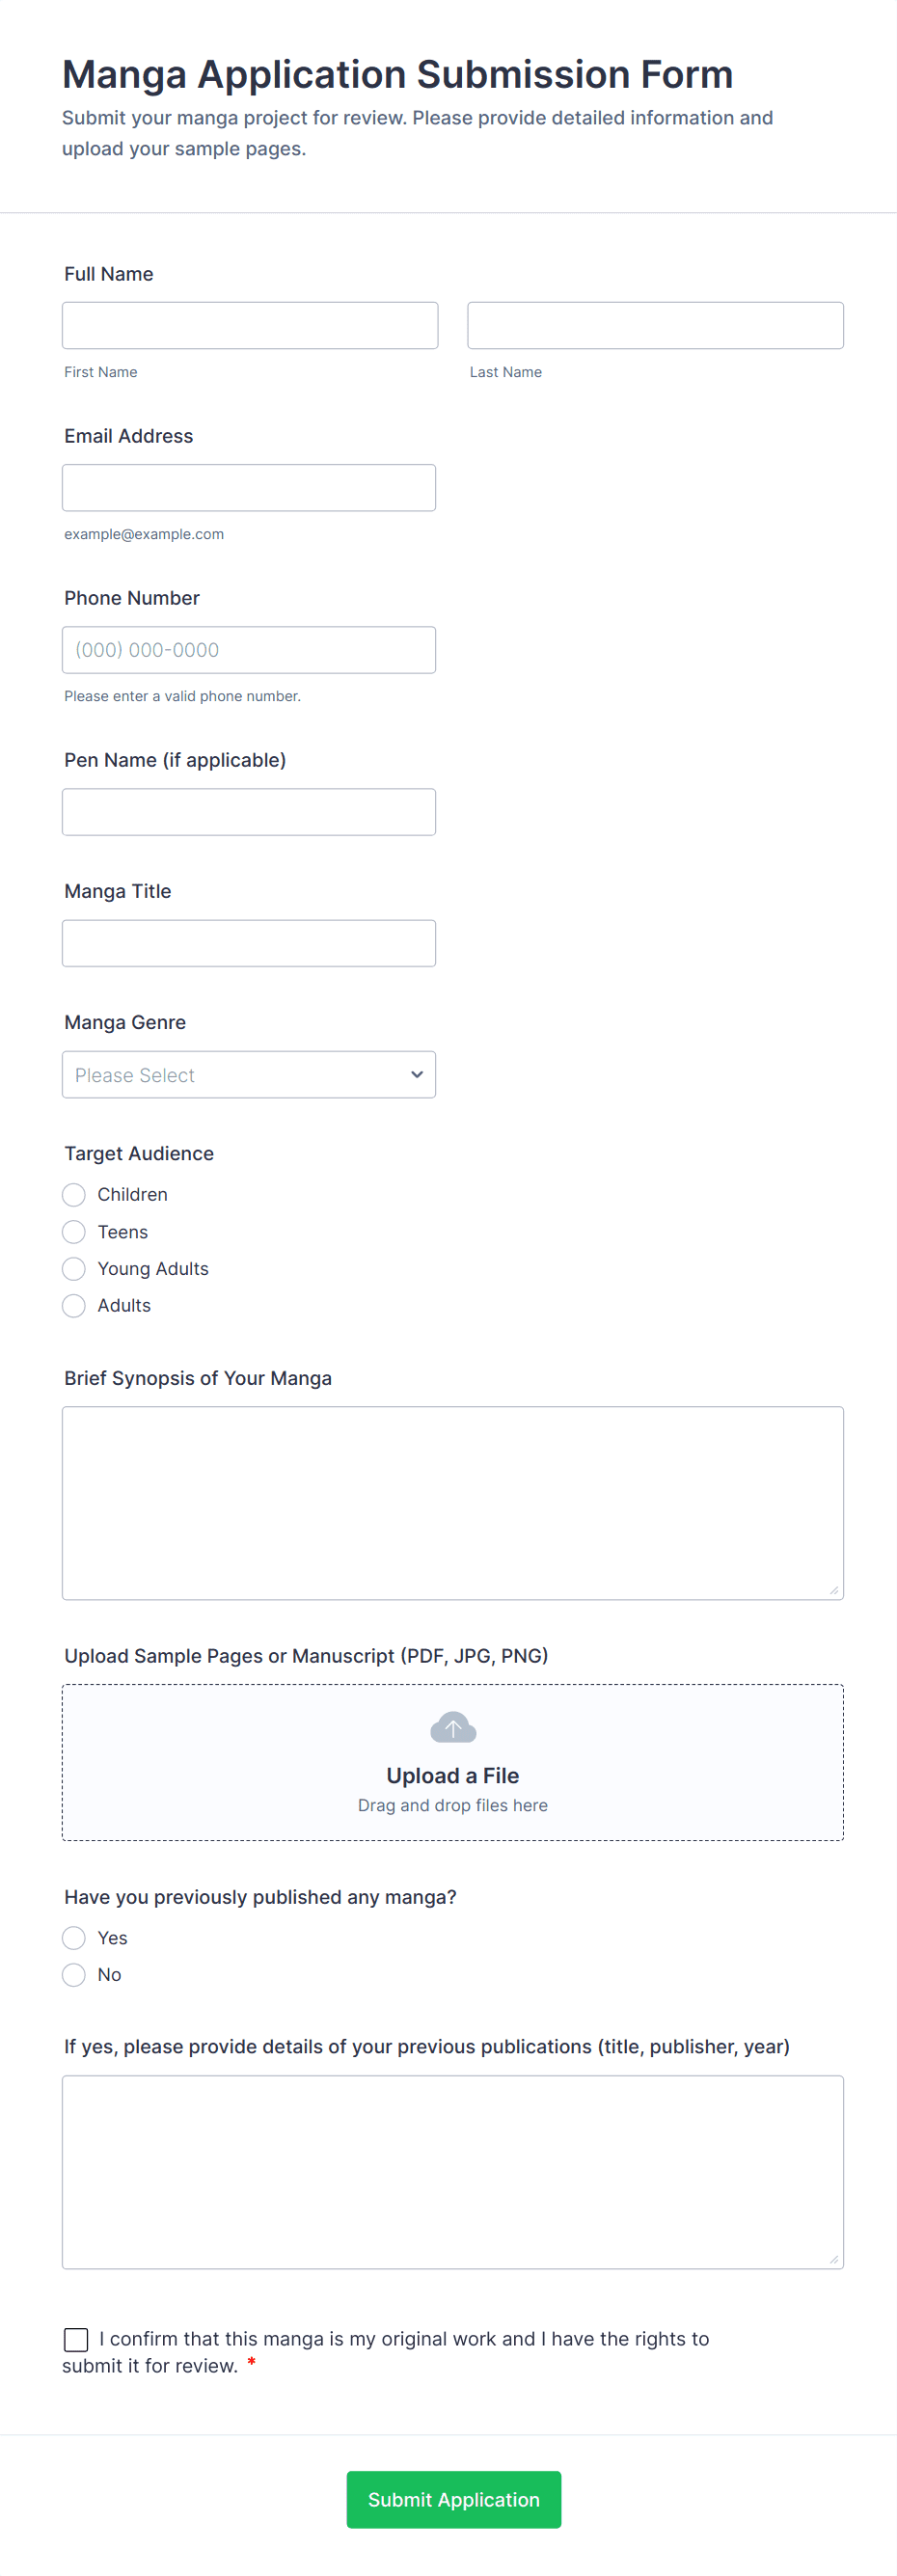Click the Email Address text box
Screen dimensions: 897x2576
pos(248,487)
